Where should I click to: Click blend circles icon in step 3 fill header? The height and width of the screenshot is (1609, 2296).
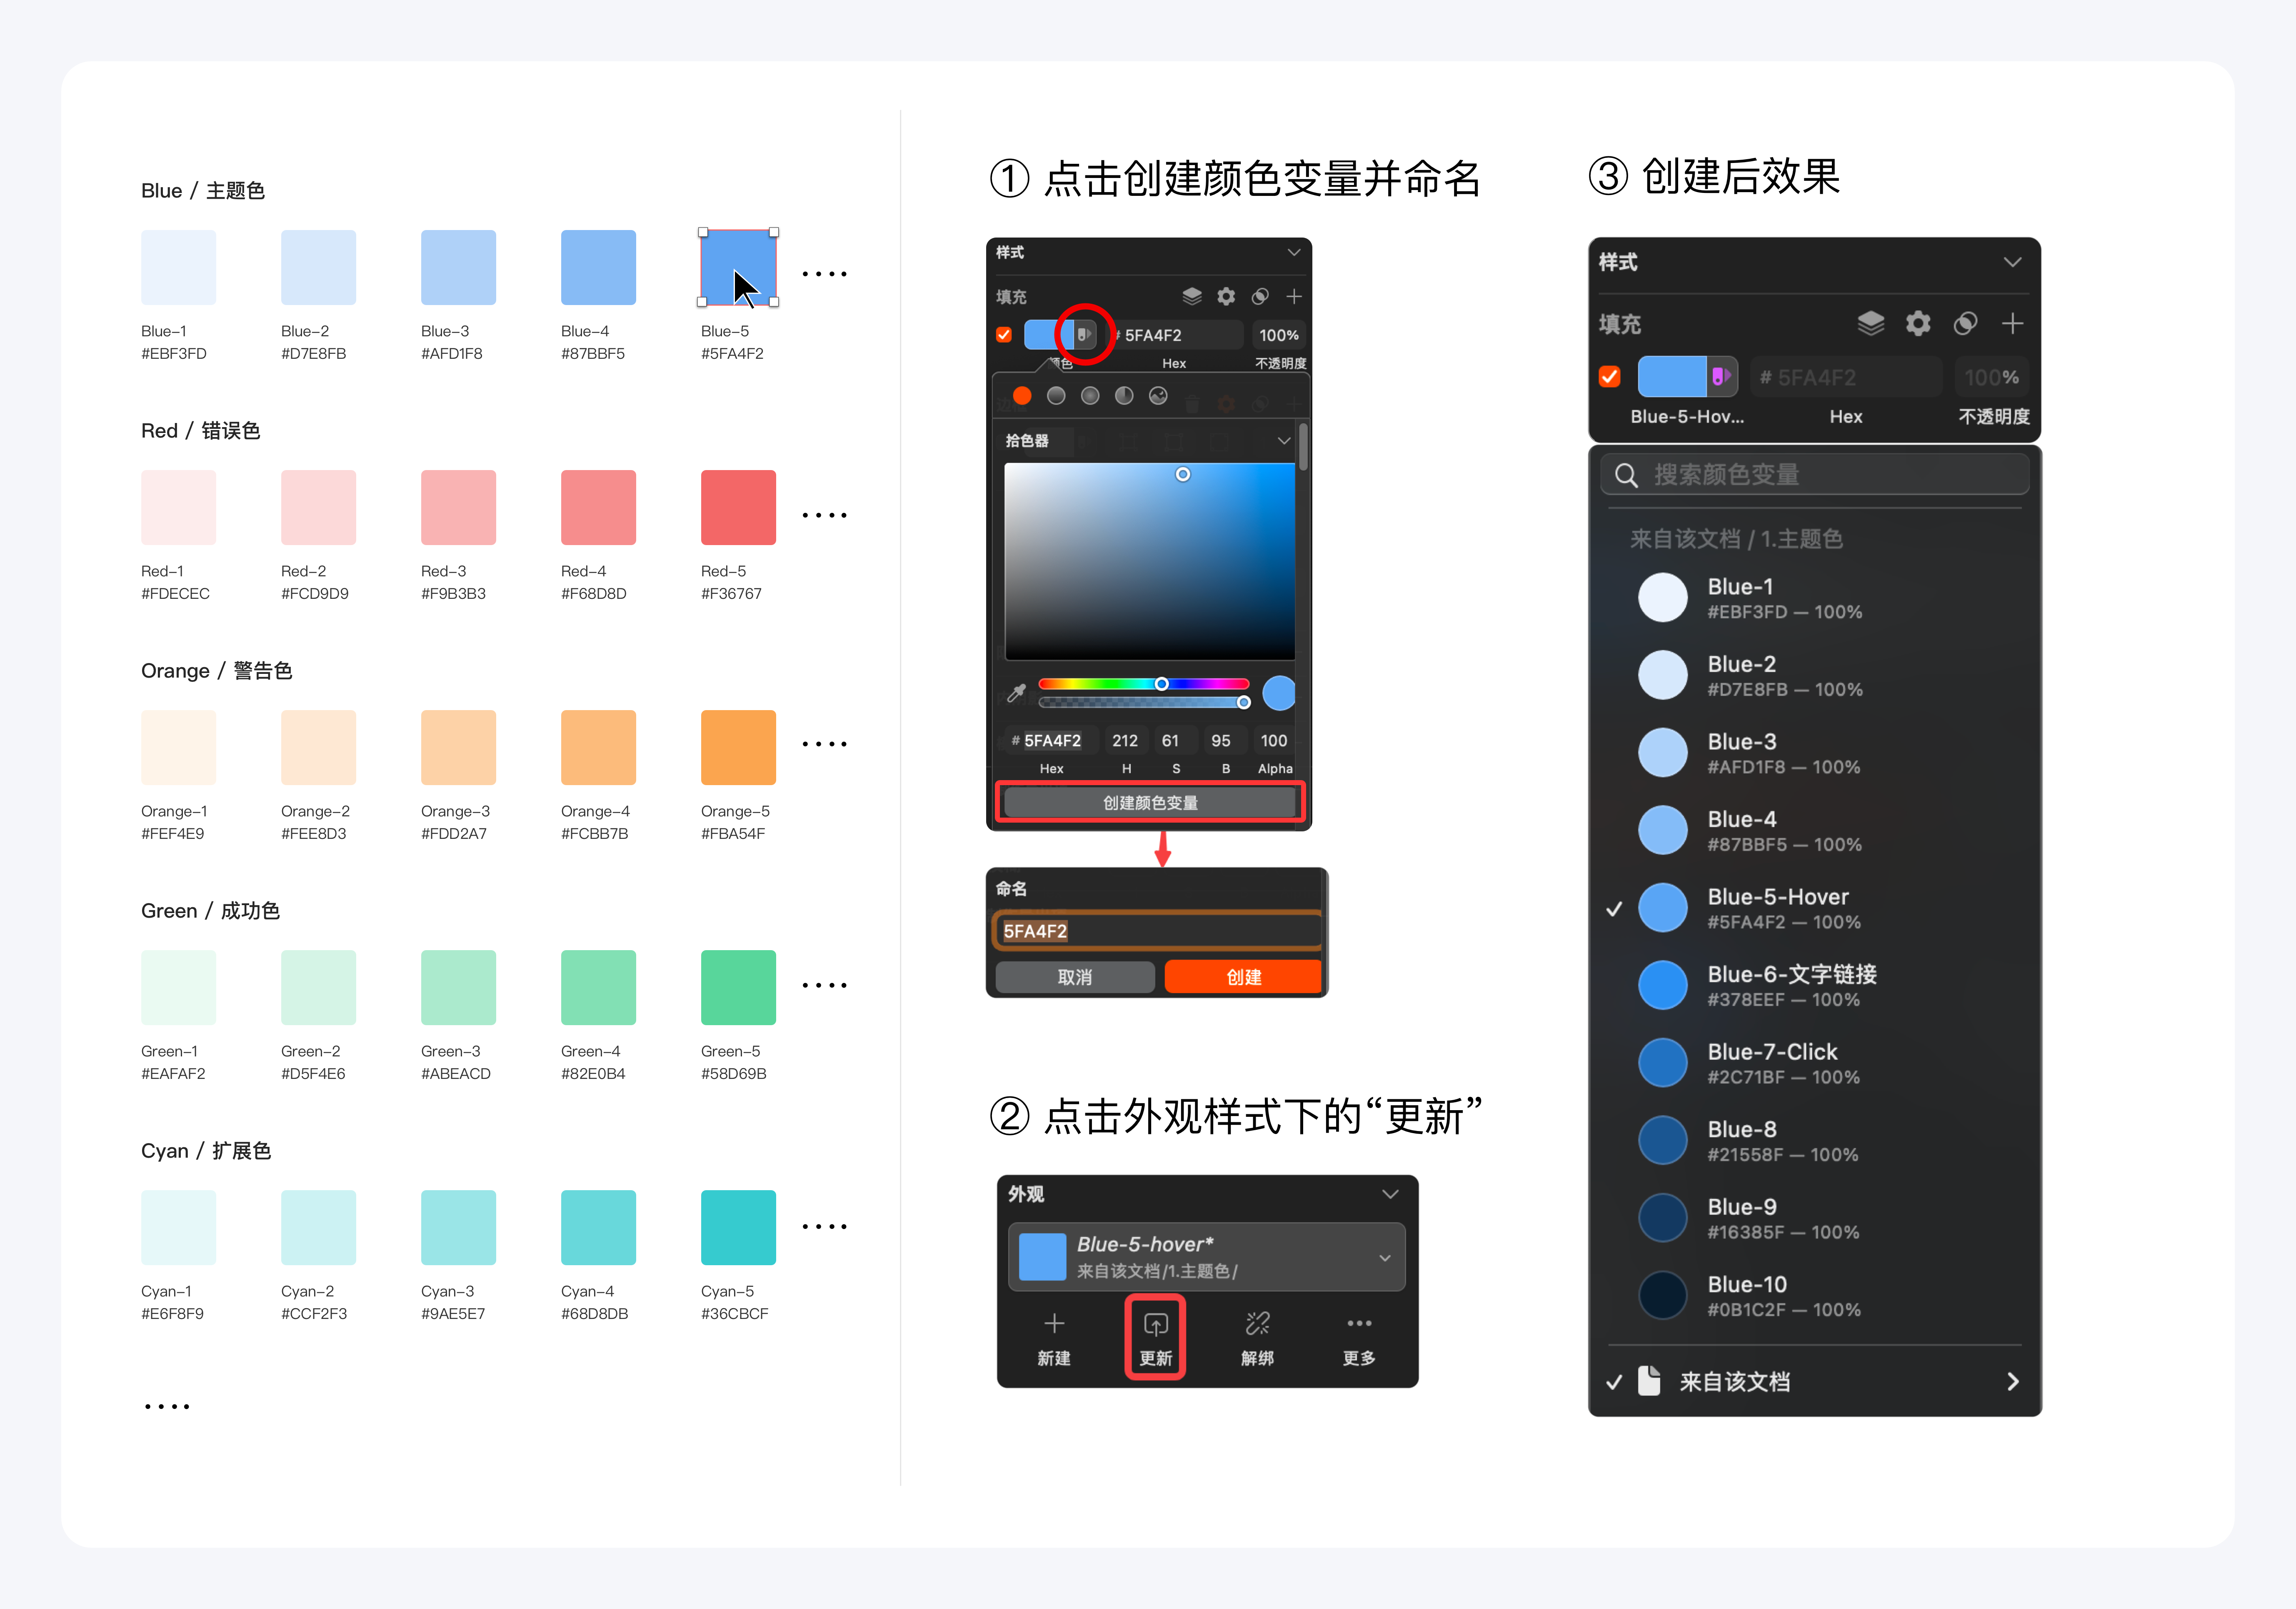[1965, 323]
